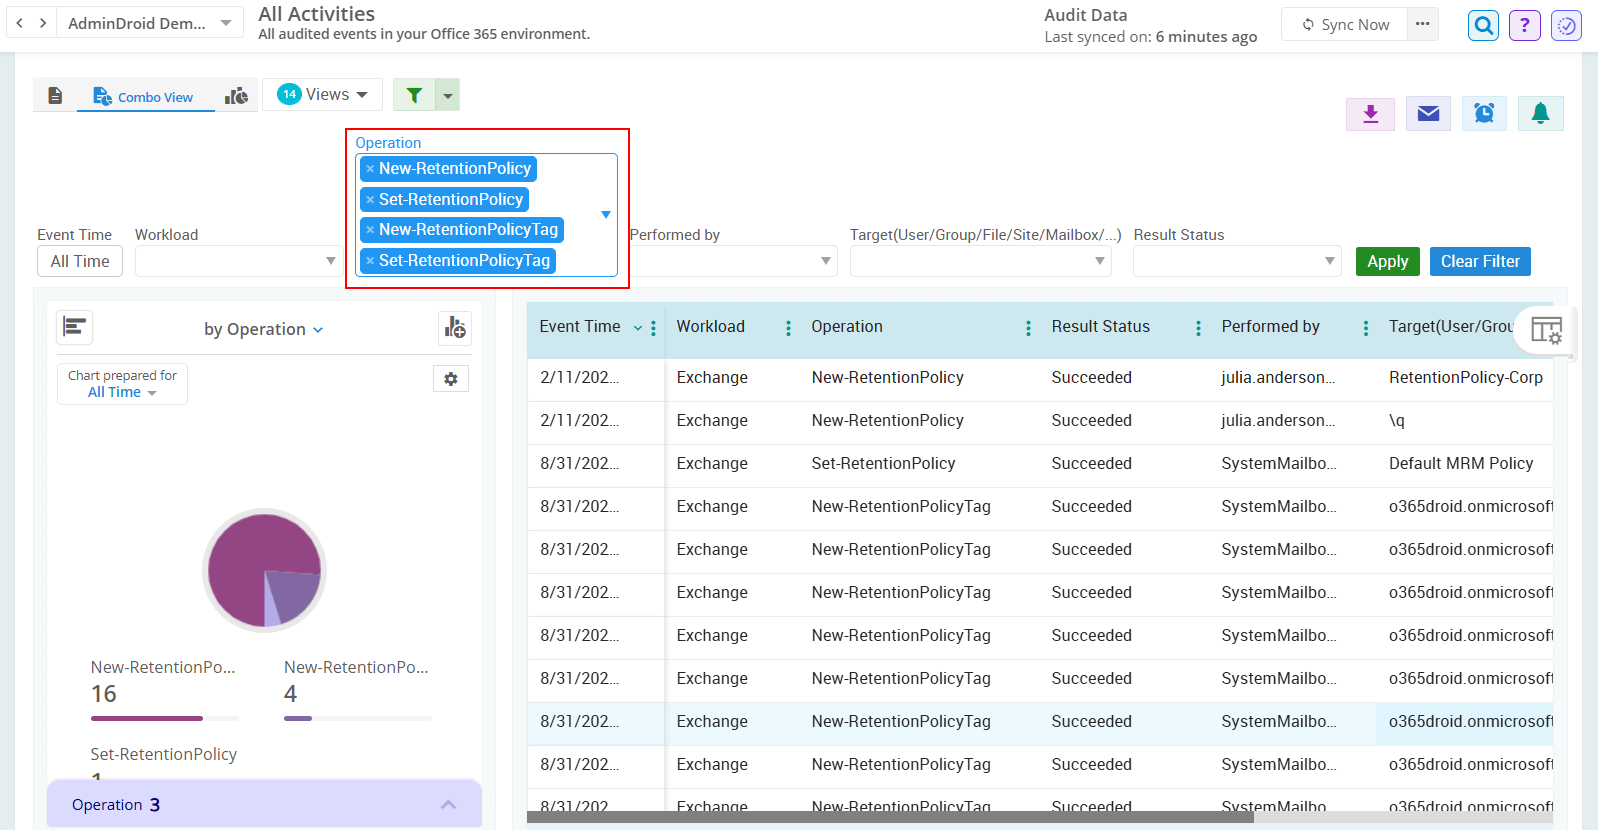Expand the 14 Views dropdown

click(x=322, y=95)
